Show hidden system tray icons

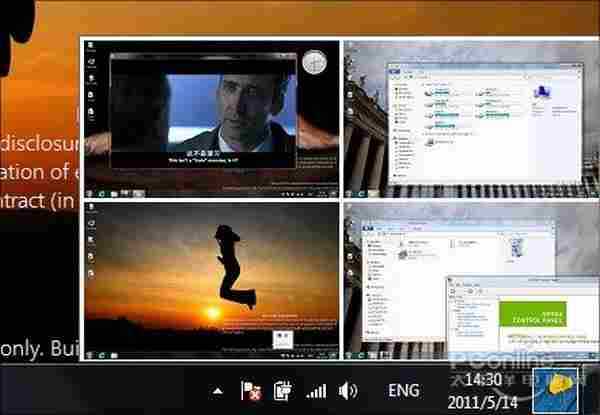coord(219,389)
